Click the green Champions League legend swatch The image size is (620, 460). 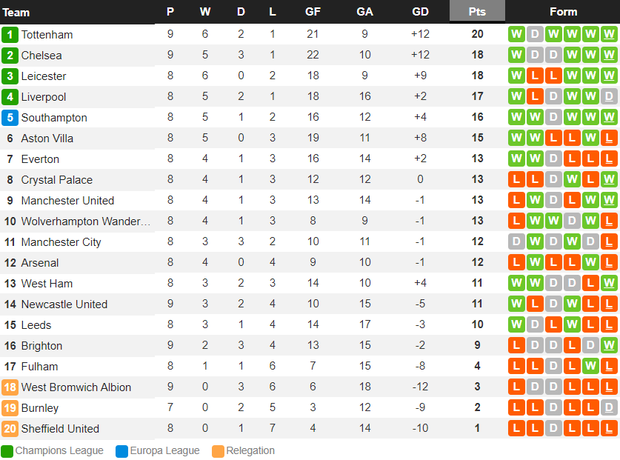pos(7,451)
